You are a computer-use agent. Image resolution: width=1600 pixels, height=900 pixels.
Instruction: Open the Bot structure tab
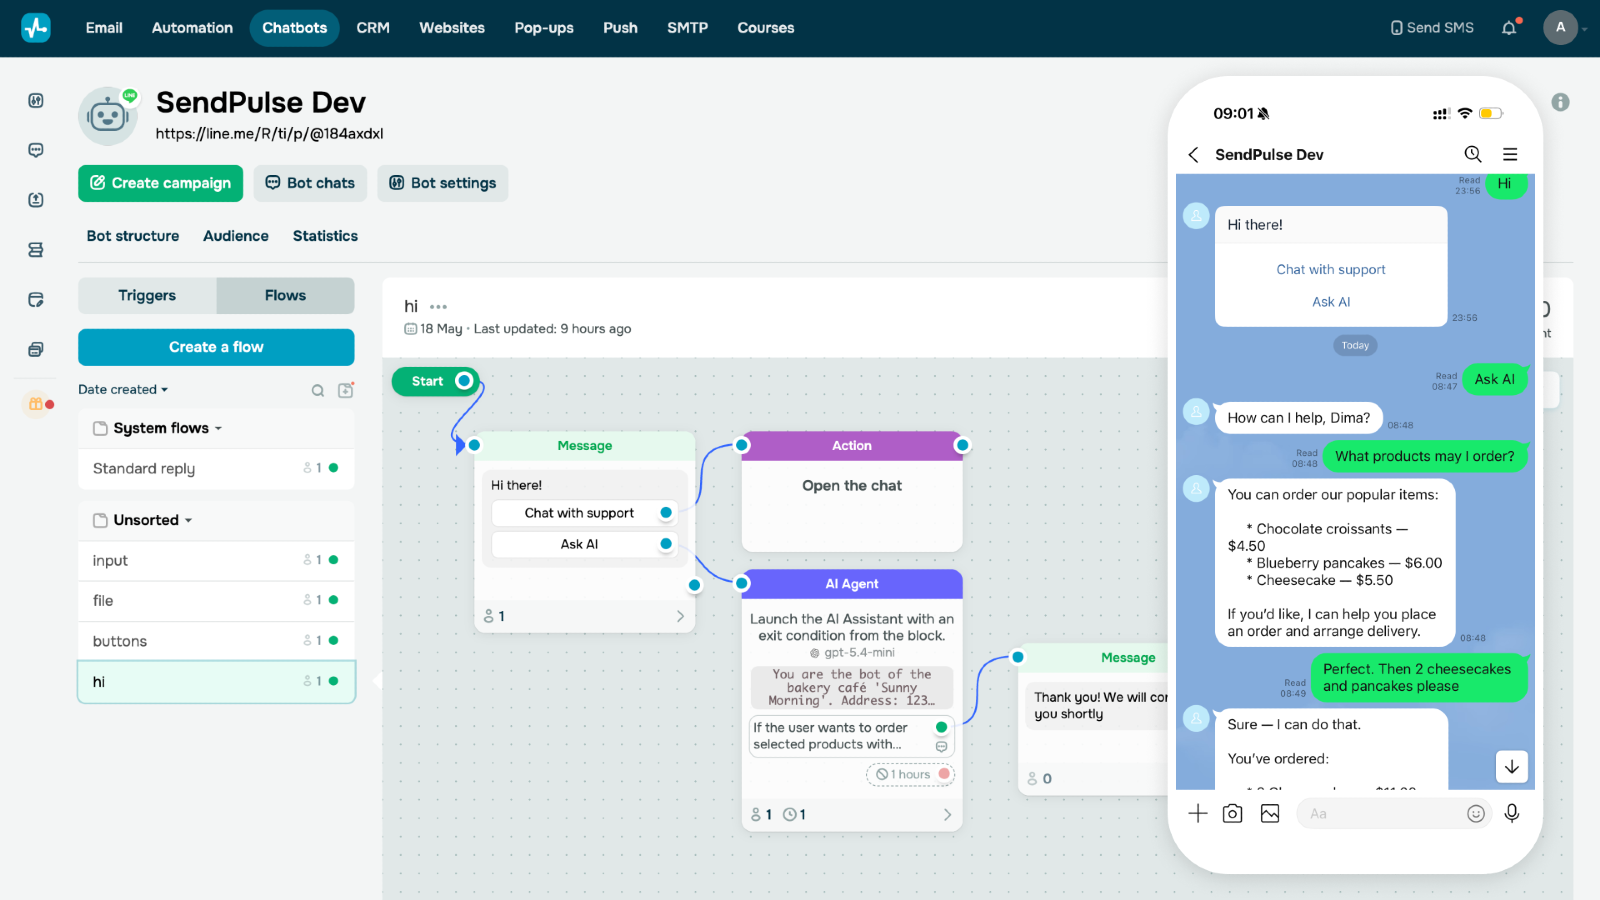(x=133, y=236)
